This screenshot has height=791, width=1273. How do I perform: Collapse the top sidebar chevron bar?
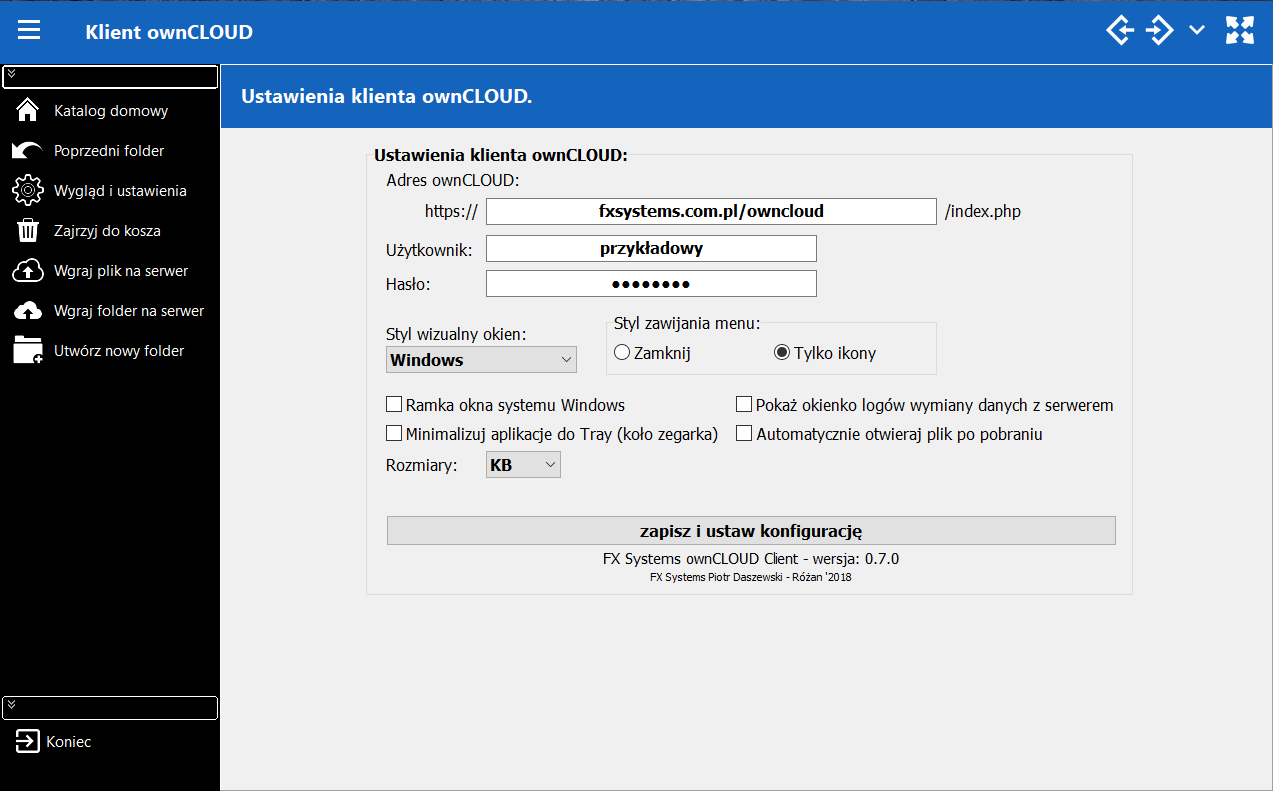[110, 77]
